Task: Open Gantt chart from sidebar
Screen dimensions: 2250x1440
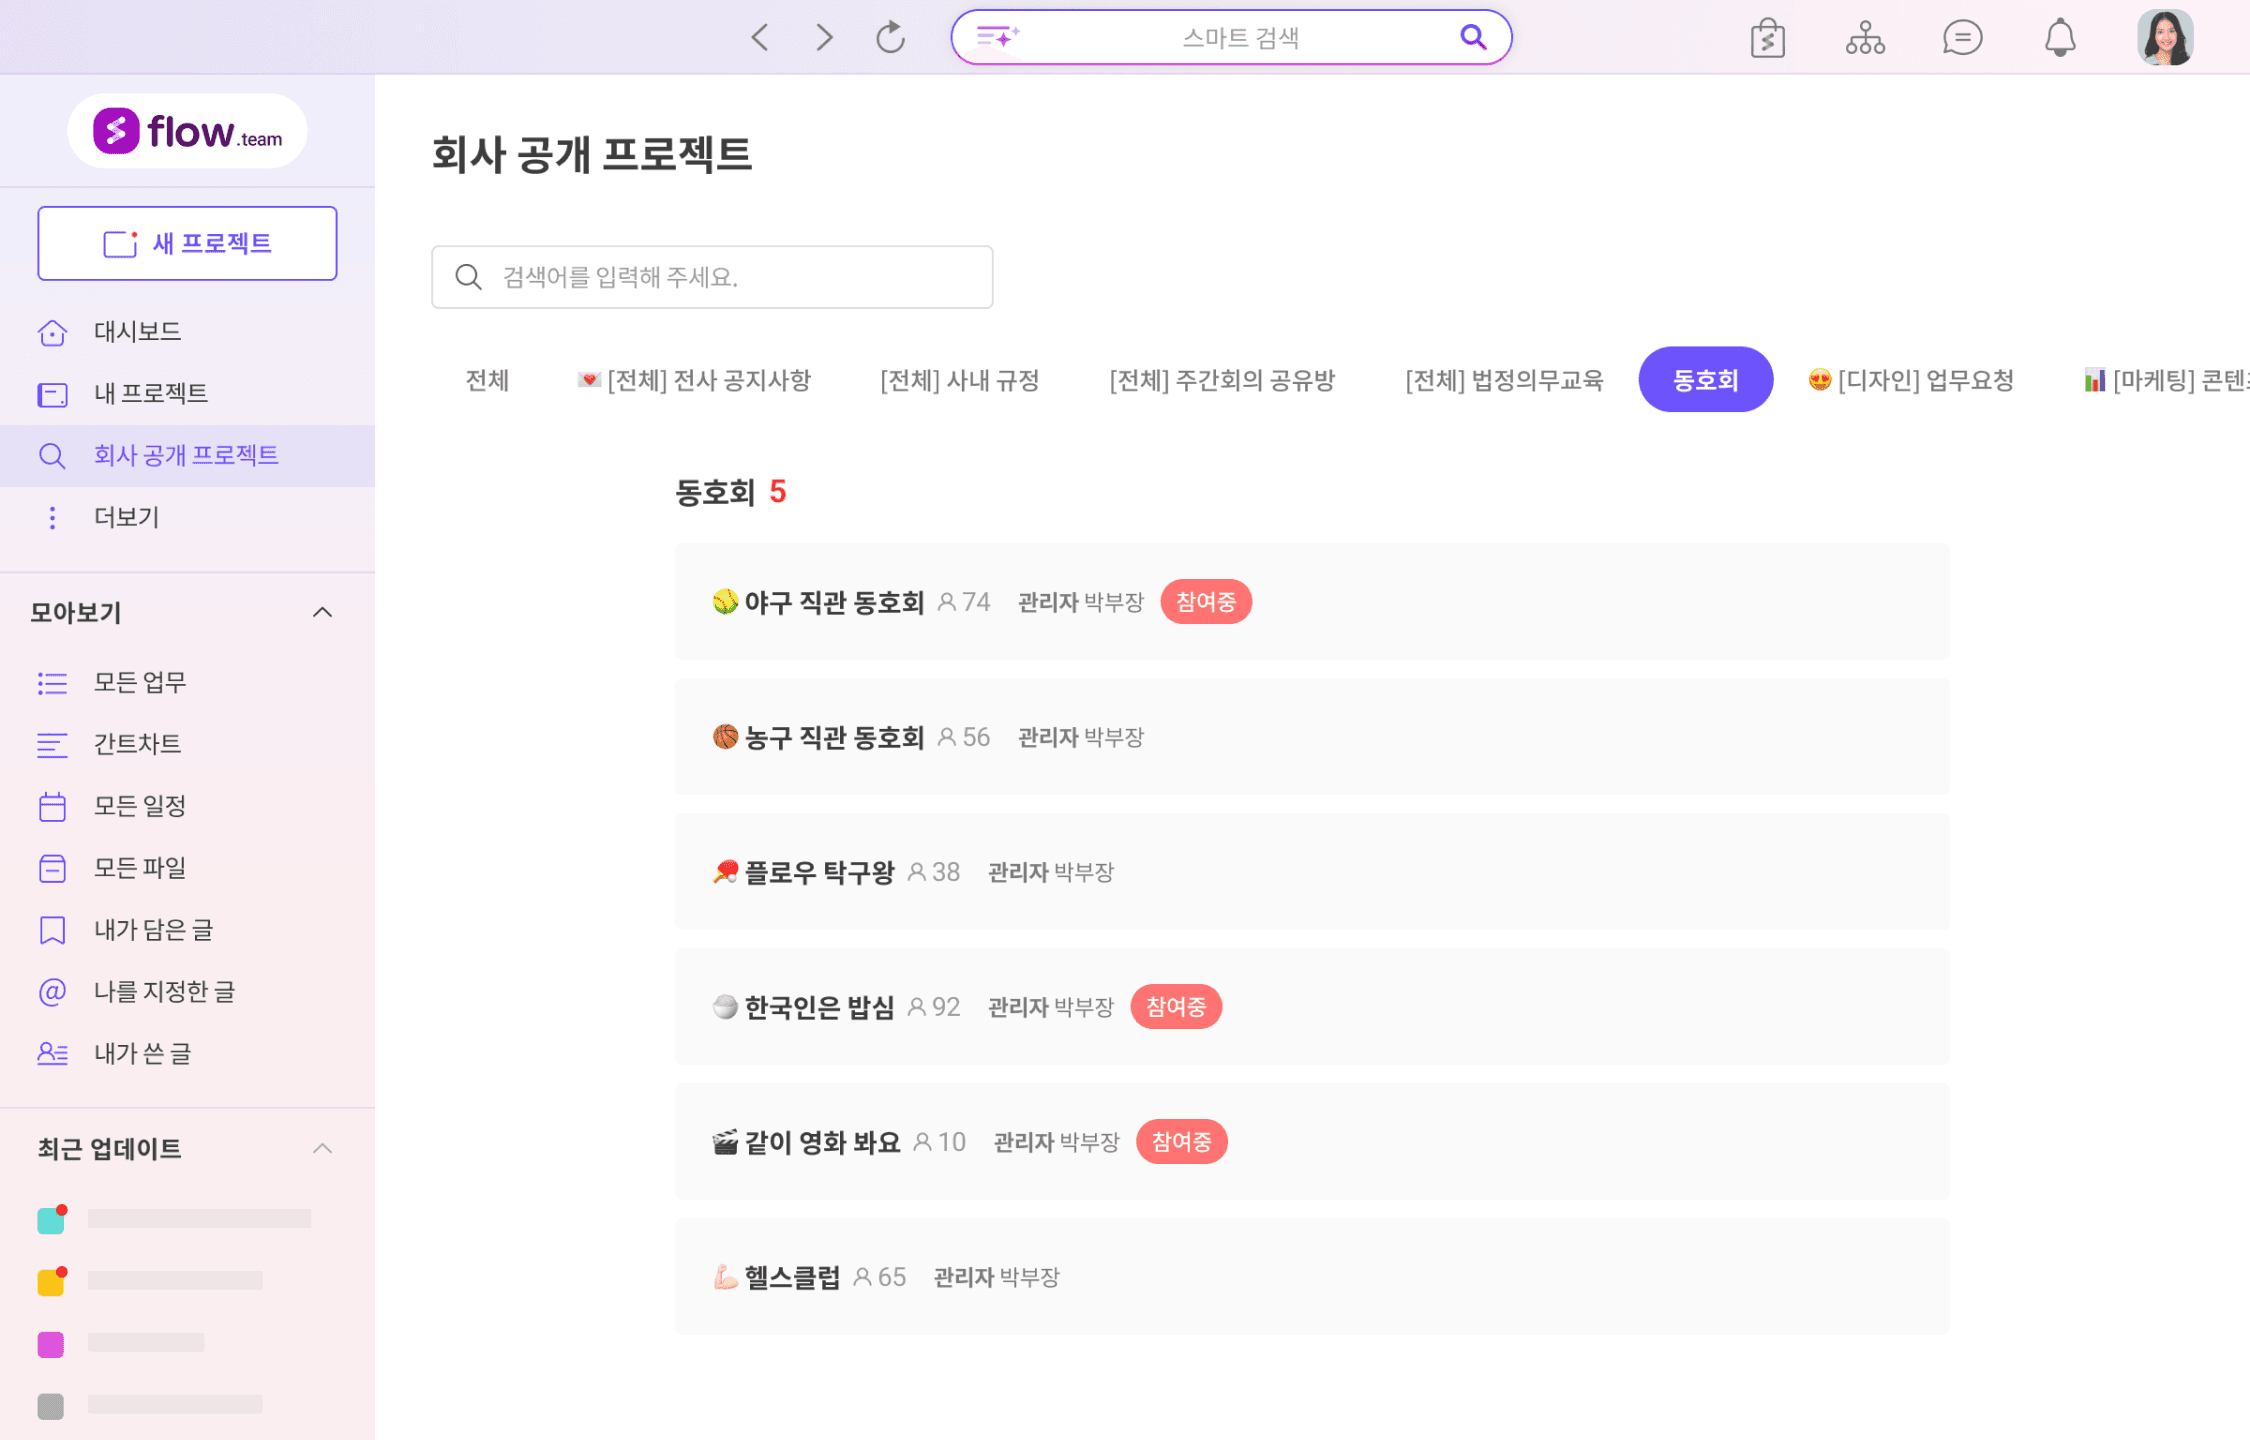Action: point(137,744)
